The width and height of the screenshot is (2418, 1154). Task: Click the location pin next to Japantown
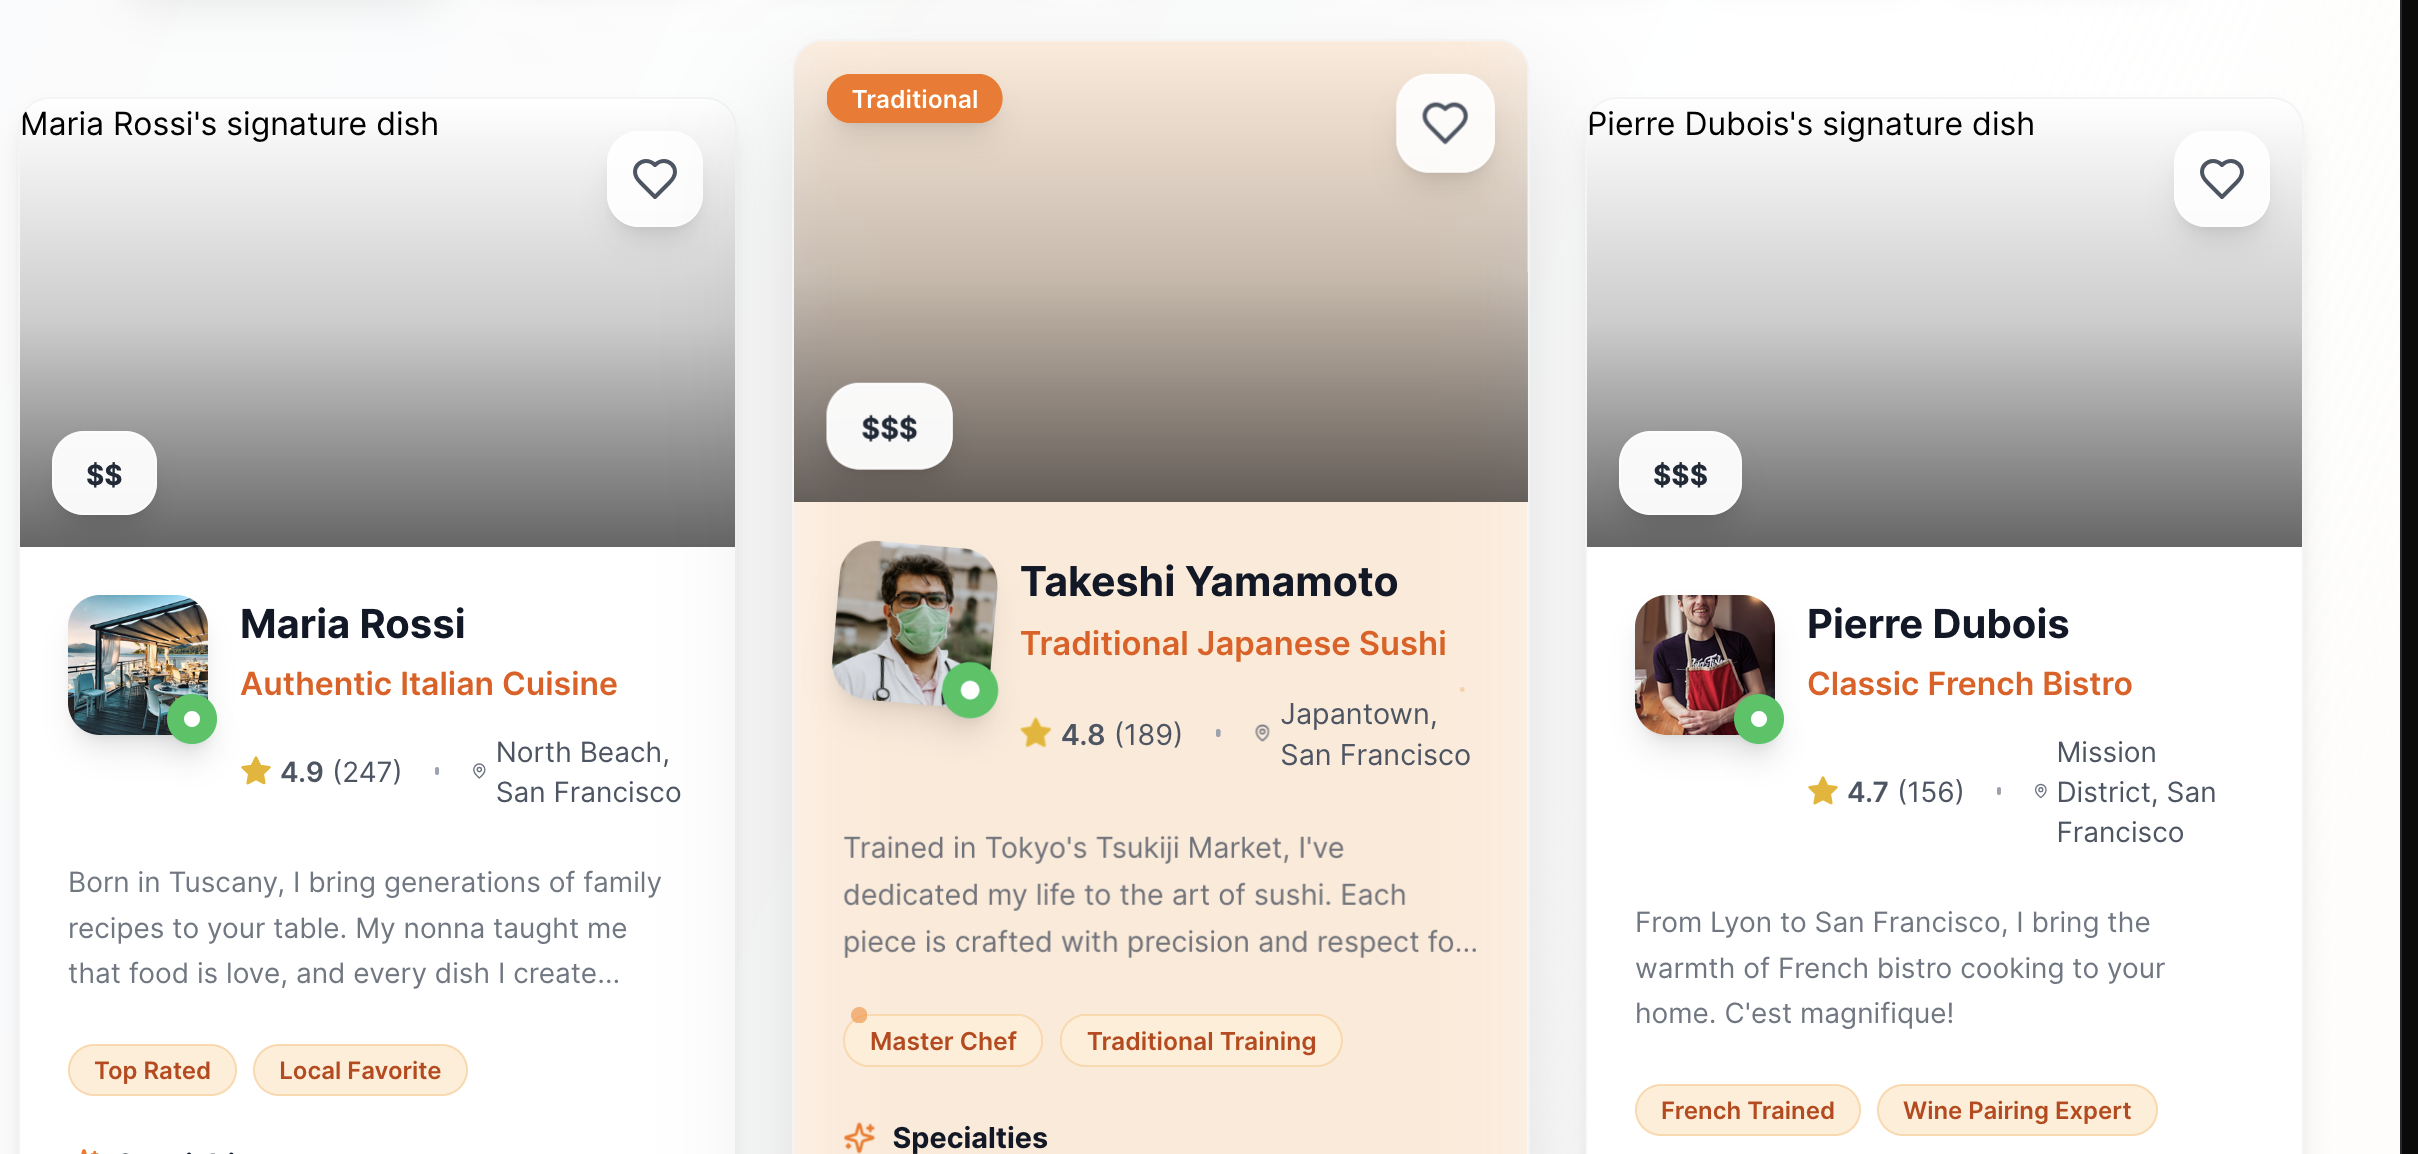click(x=1262, y=733)
